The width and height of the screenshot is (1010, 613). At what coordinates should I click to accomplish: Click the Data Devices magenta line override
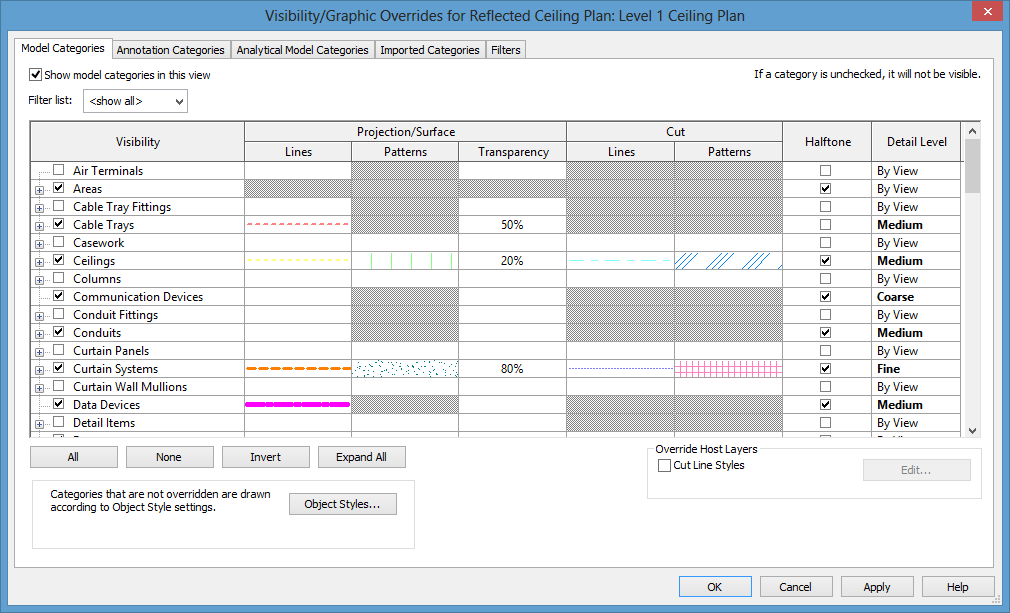click(x=298, y=405)
